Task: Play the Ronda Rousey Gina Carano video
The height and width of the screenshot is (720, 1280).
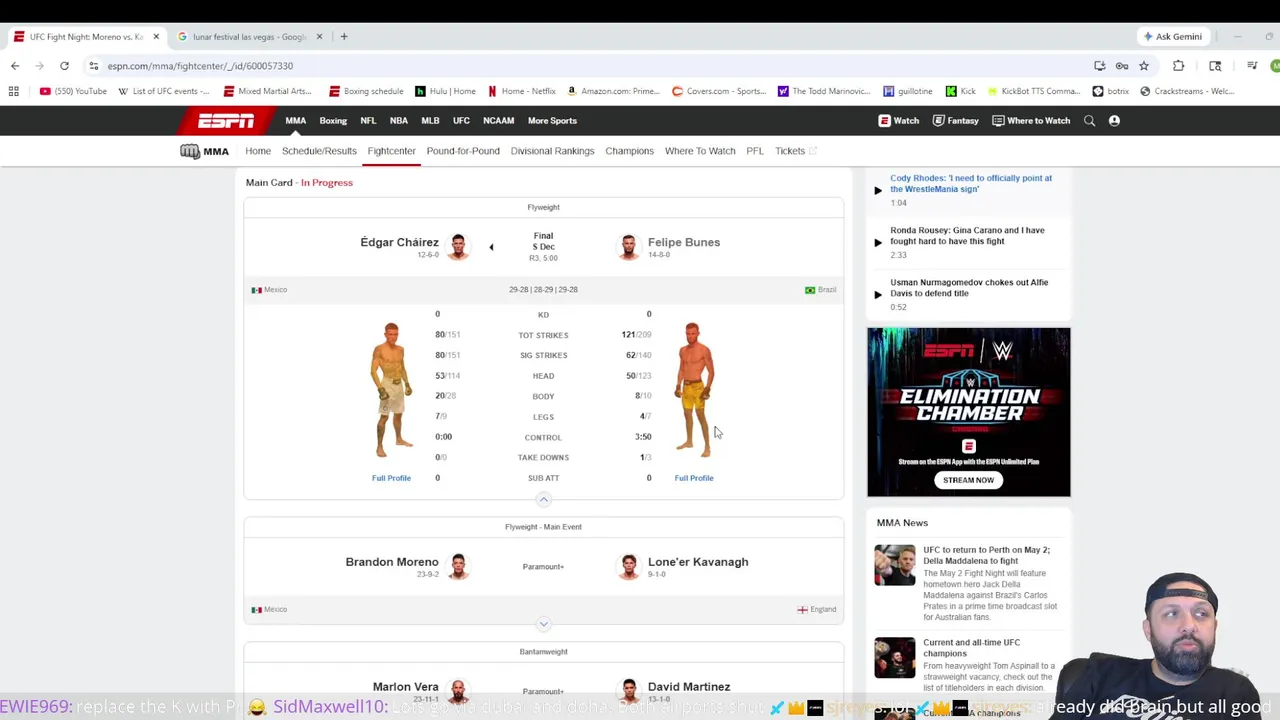Action: (878, 242)
